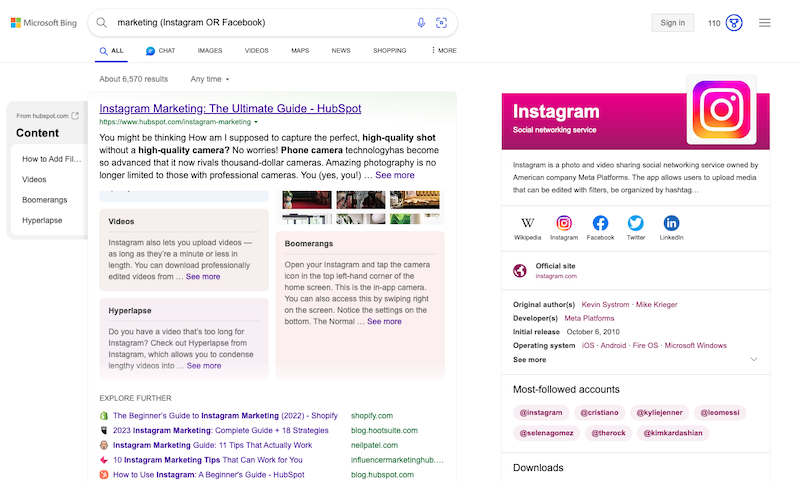
Task: Click the large Instagram logo image
Action: (x=721, y=109)
